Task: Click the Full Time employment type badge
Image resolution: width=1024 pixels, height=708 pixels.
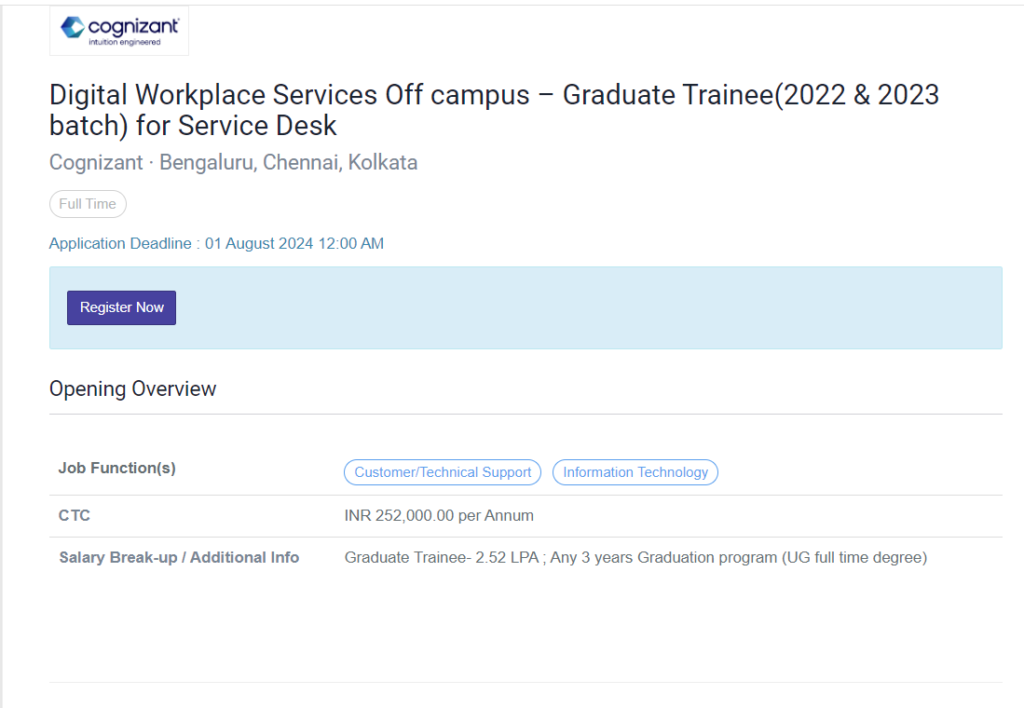Action: click(87, 204)
